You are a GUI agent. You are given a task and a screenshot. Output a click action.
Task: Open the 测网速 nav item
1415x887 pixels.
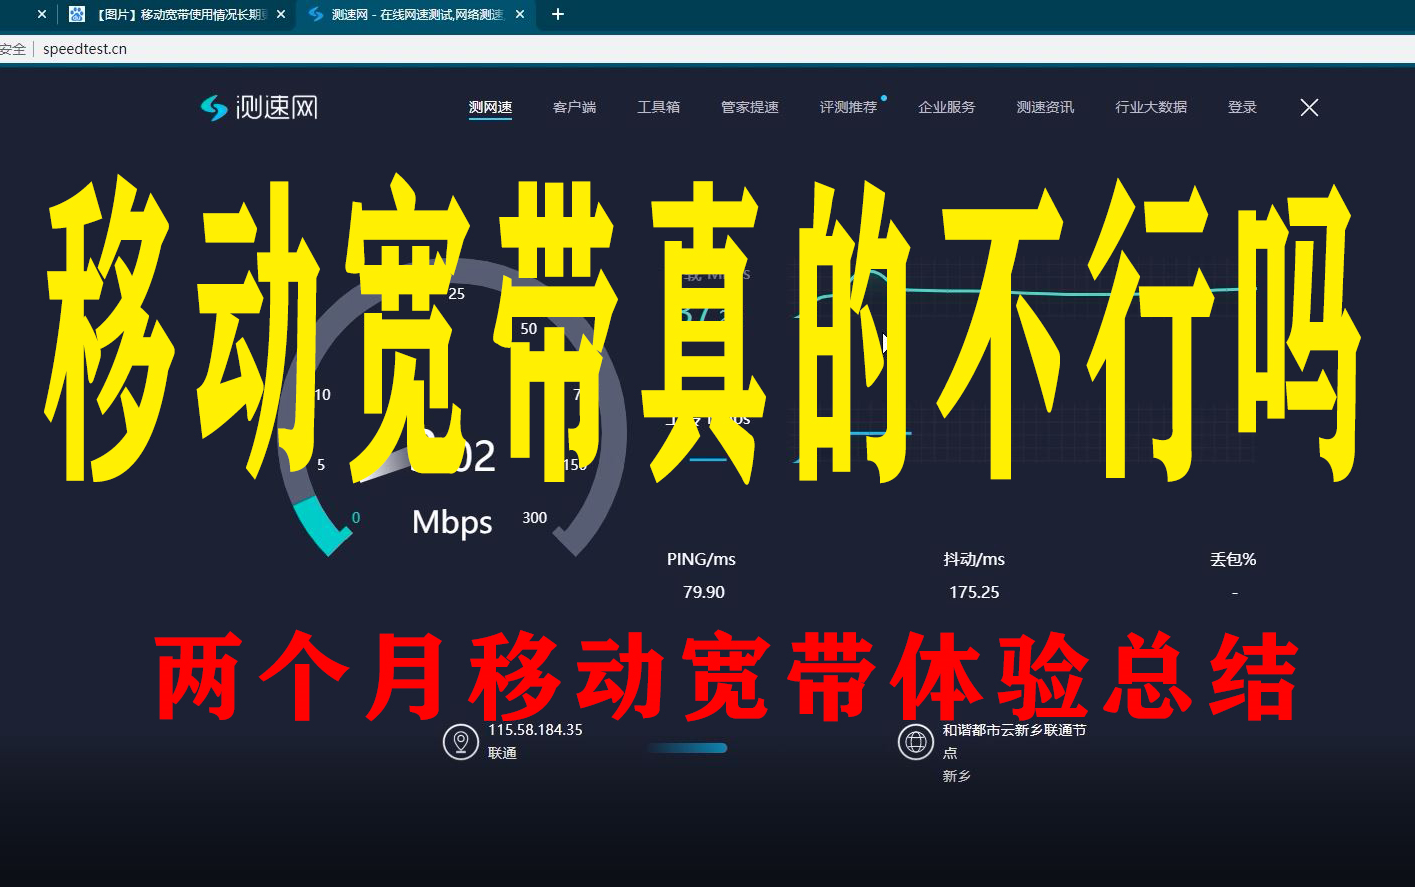click(x=490, y=107)
